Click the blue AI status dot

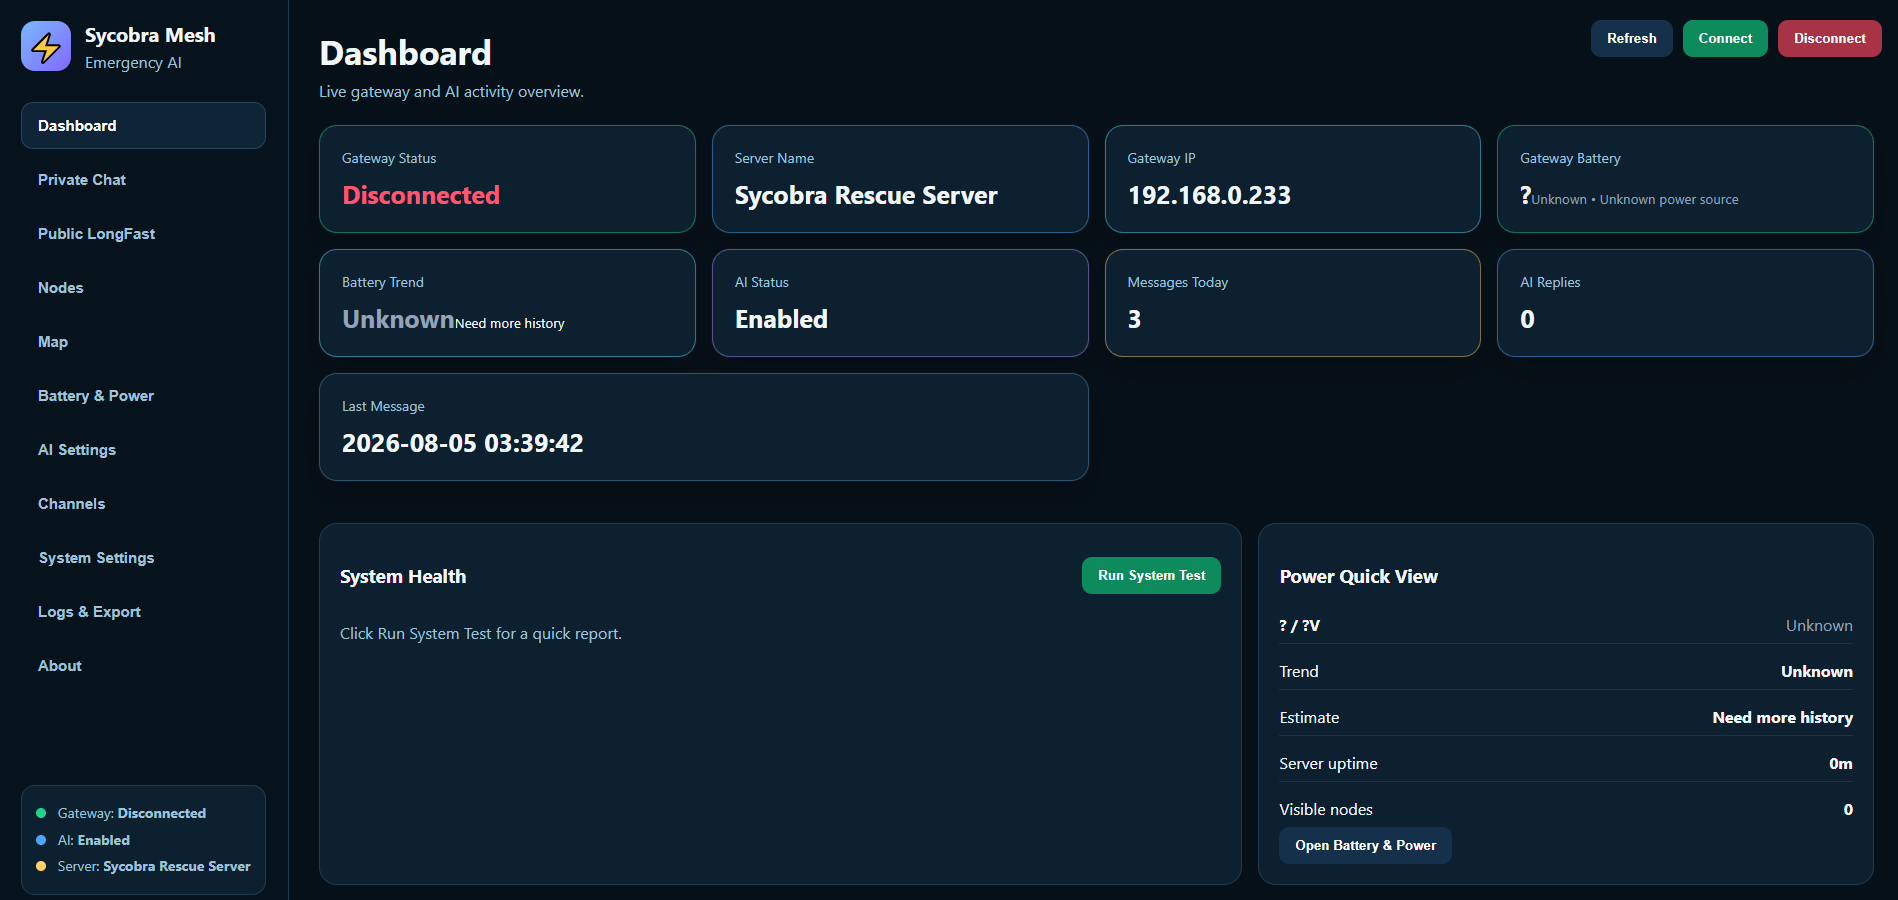pos(41,840)
